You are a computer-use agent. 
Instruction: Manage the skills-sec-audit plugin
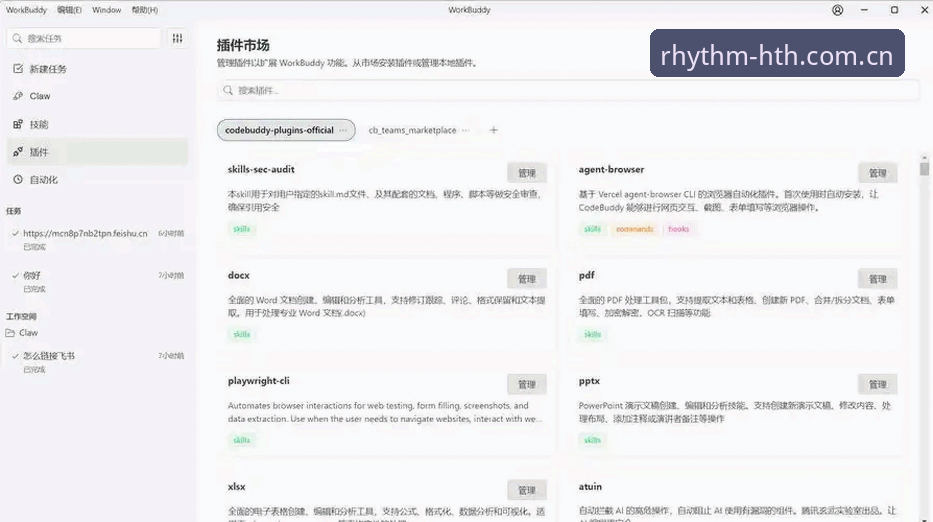pyautogui.click(x=527, y=173)
